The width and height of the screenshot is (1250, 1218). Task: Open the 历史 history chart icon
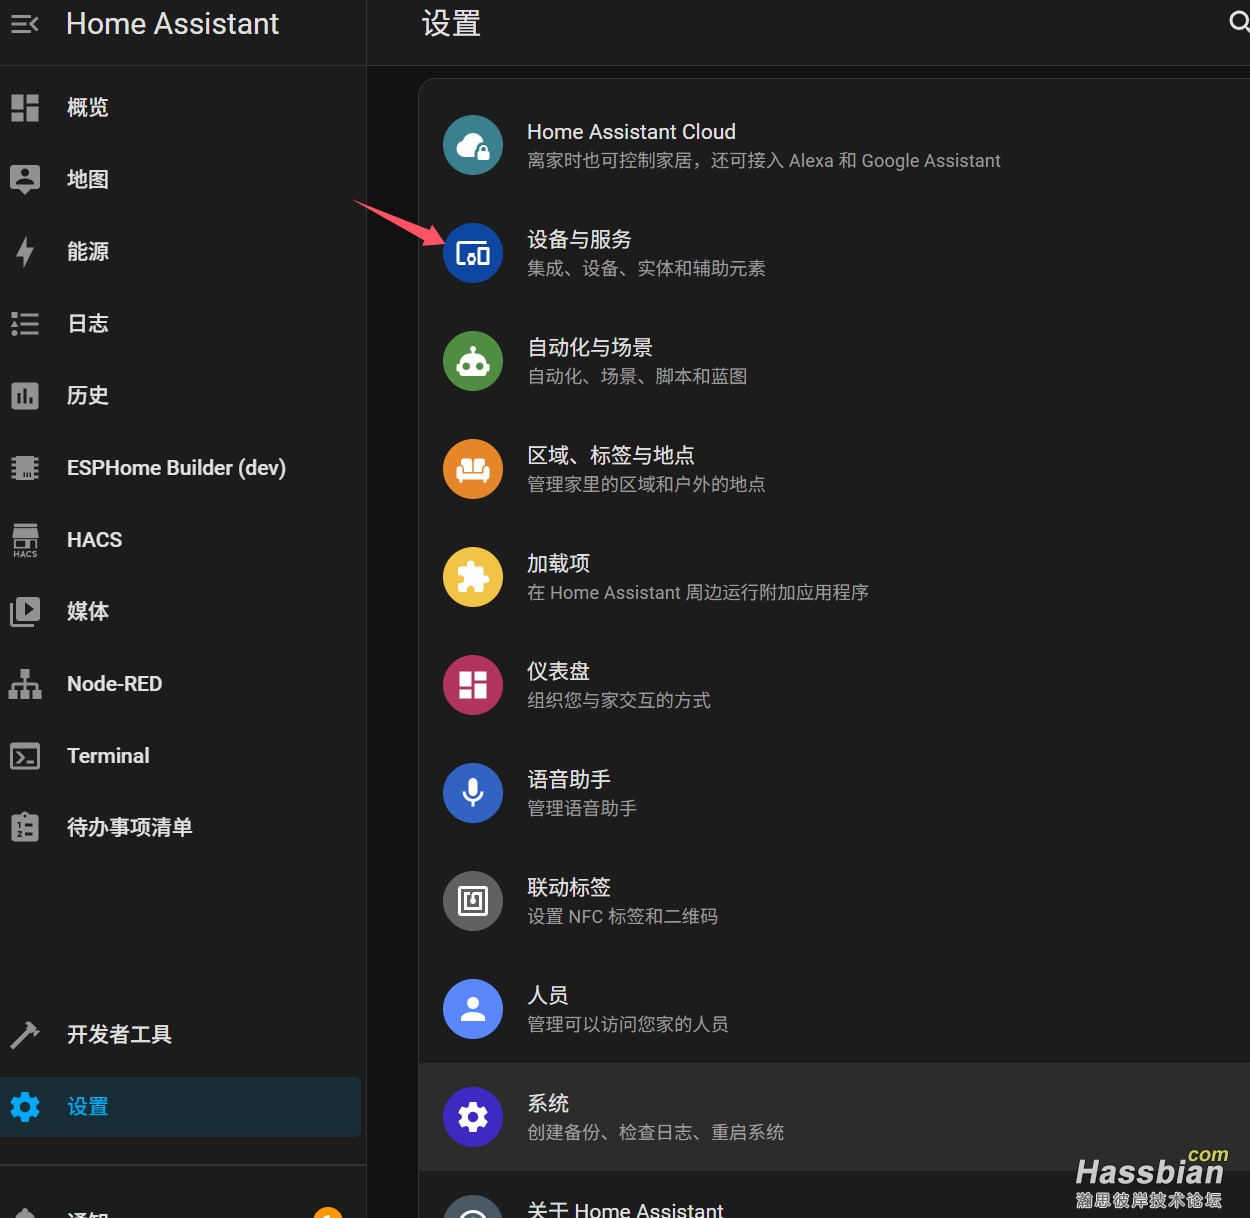(25, 395)
